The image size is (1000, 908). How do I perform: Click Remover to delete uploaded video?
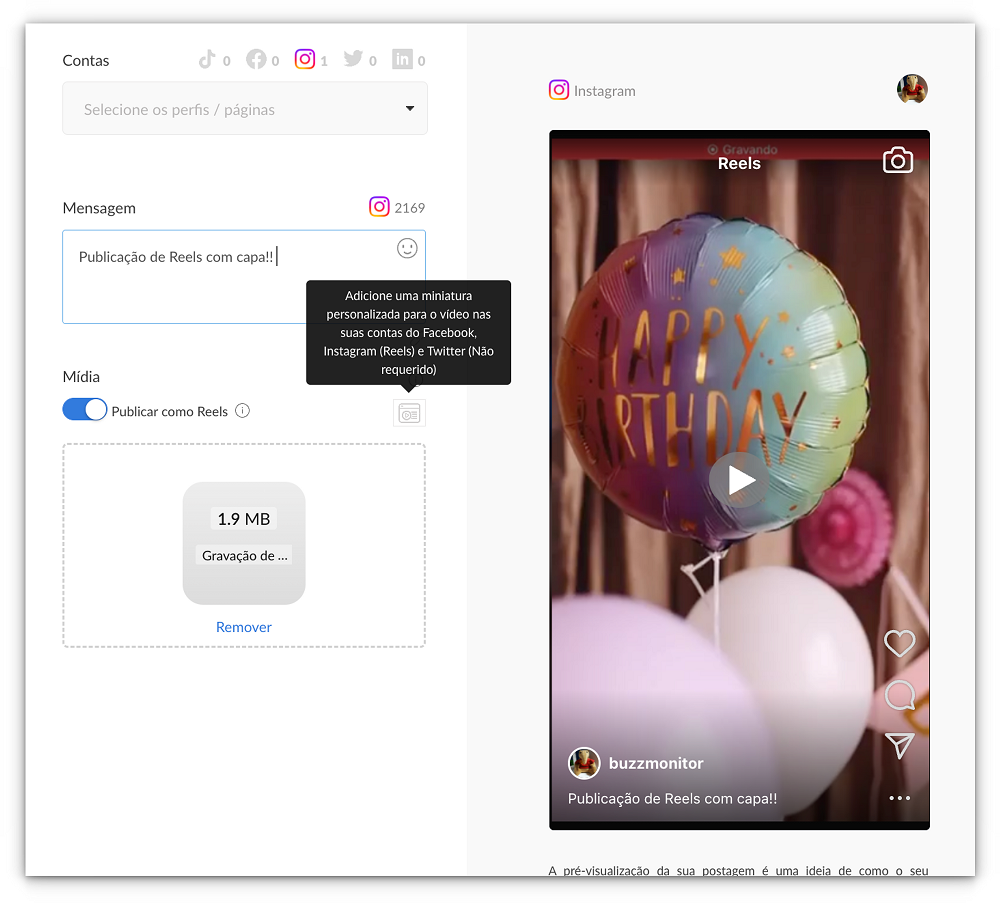point(244,627)
